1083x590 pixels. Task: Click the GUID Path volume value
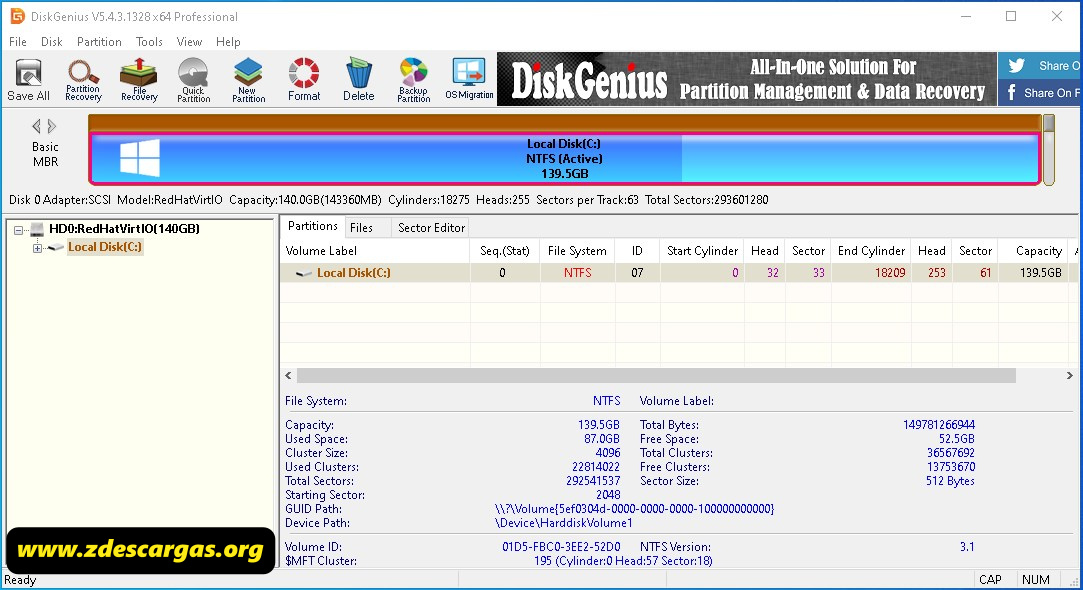coord(634,508)
